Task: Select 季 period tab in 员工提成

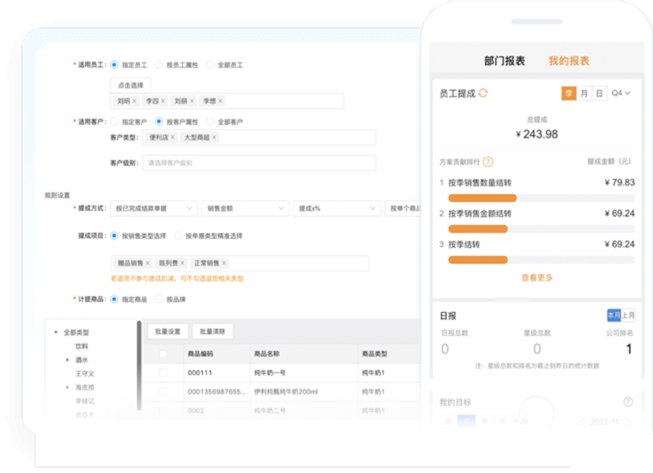Action: point(569,93)
